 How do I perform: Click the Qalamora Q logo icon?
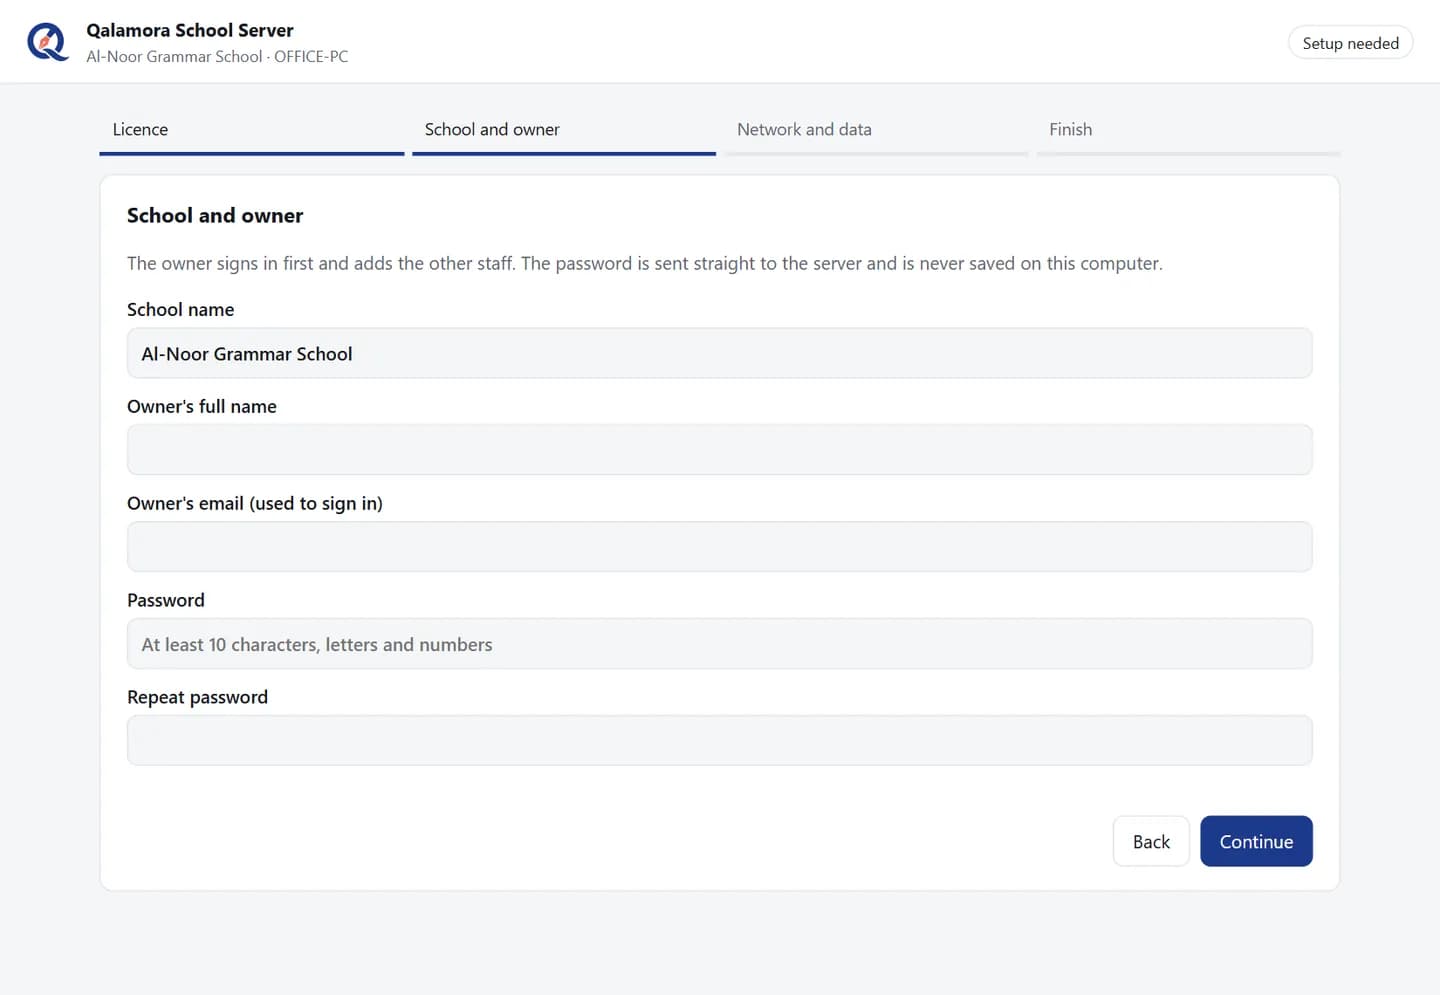point(47,42)
